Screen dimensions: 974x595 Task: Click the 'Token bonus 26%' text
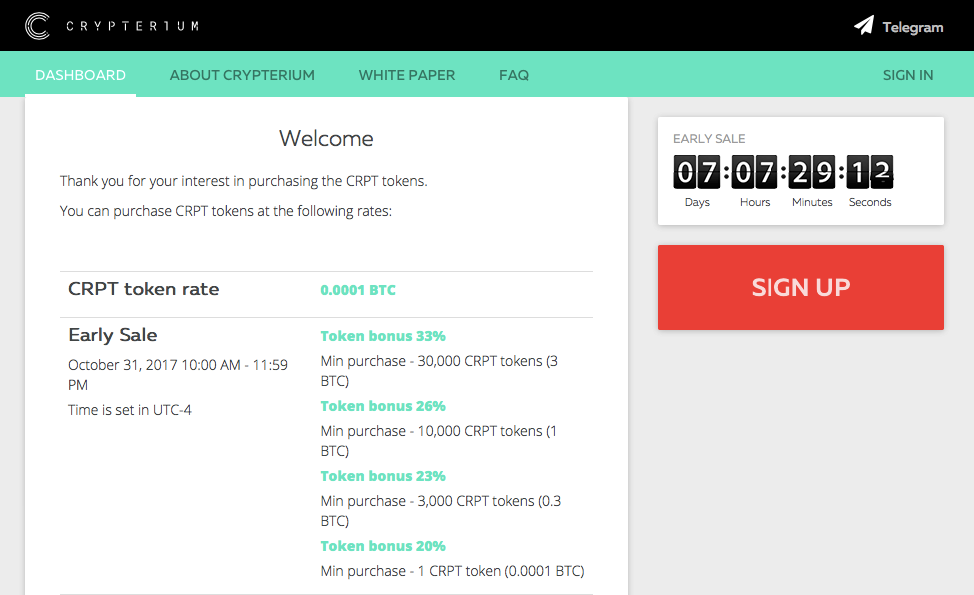pyautogui.click(x=383, y=406)
